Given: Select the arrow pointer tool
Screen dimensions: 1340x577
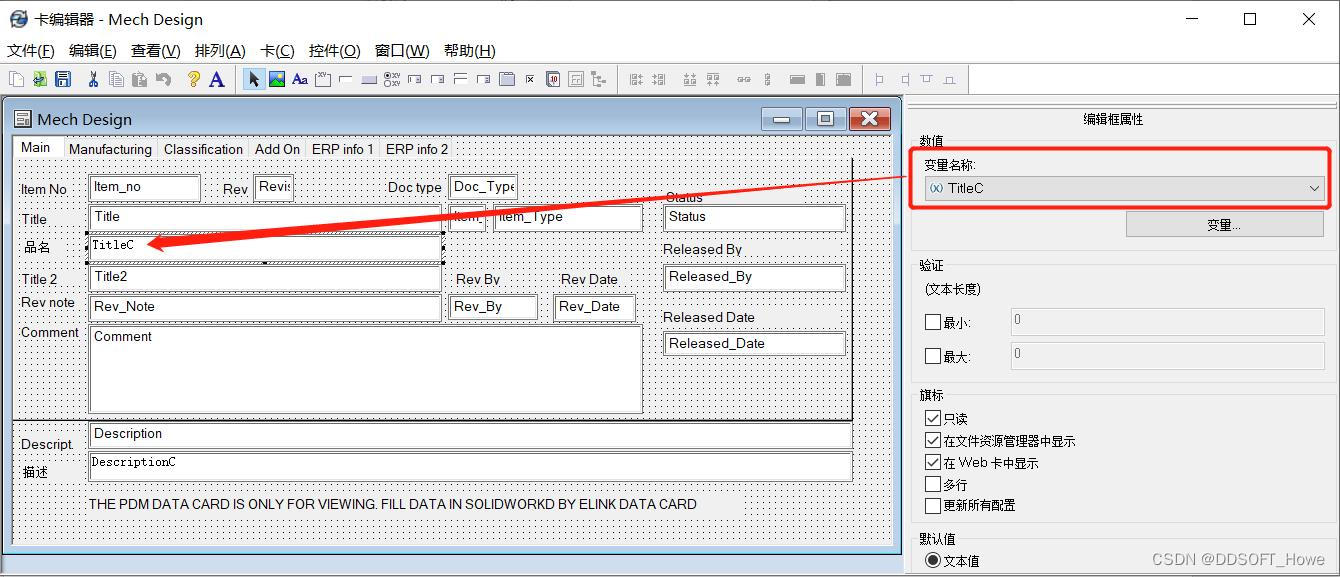Looking at the screenshot, I should 254,79.
